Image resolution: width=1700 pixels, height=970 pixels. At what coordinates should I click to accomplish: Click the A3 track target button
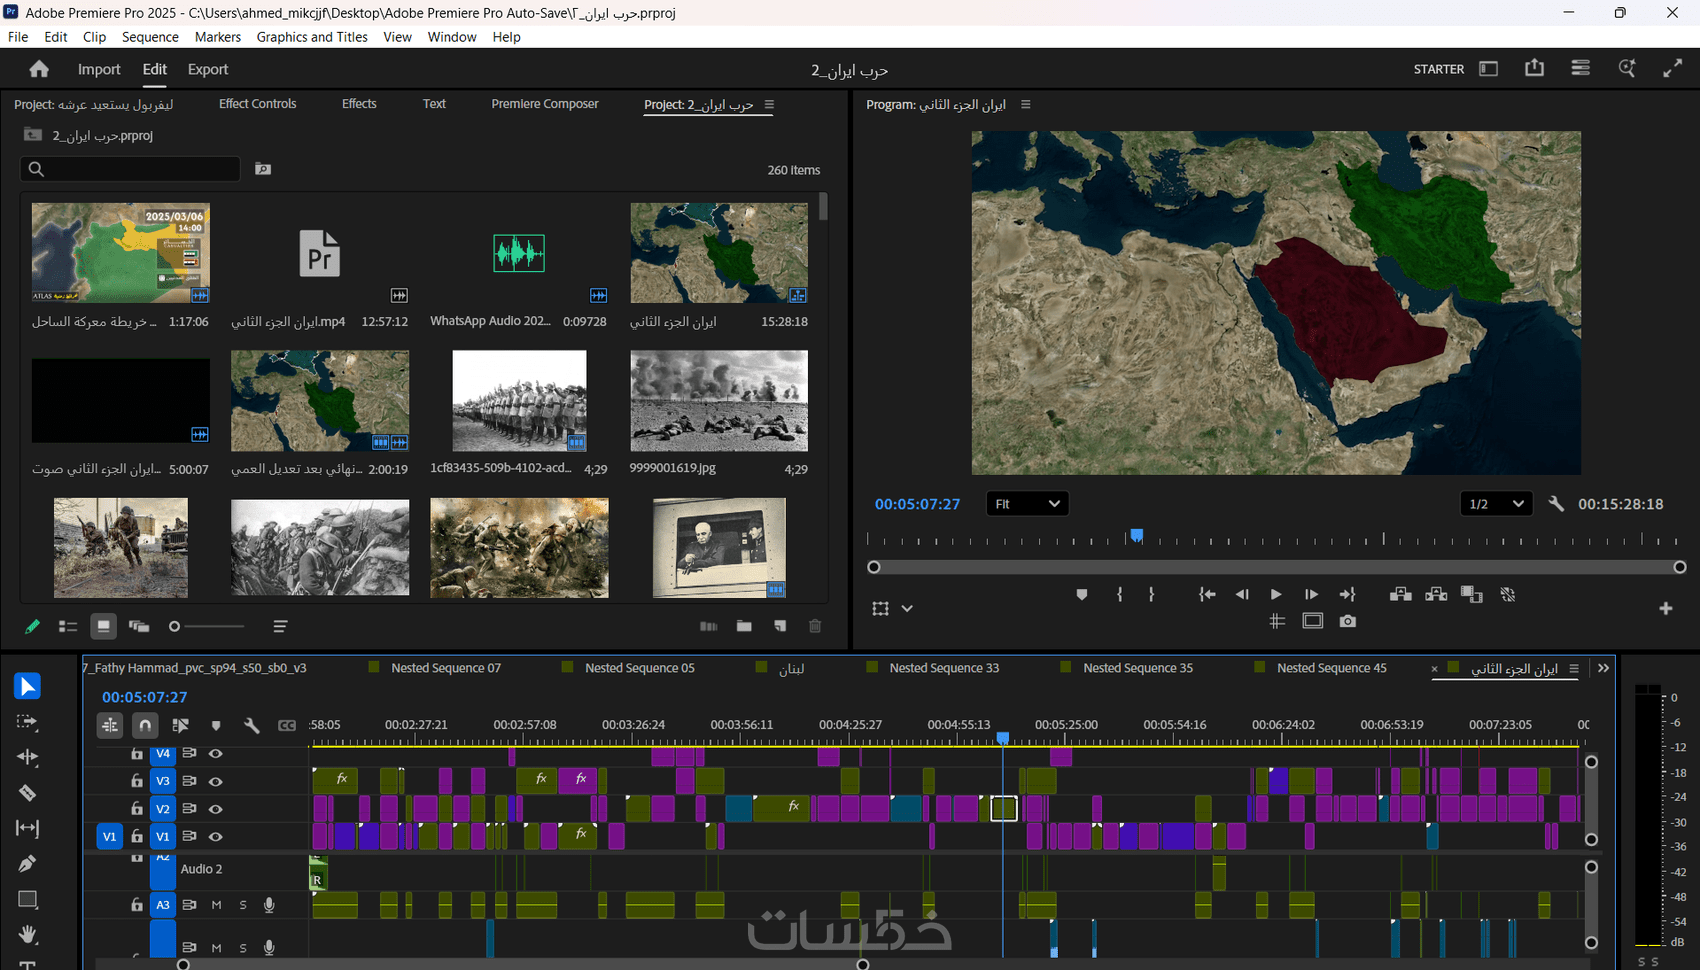tap(162, 905)
